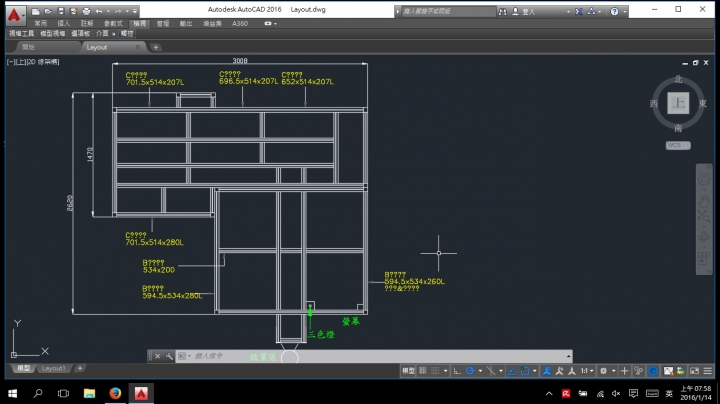Toggle 2D object snap in status bar
Viewport: 720px width, 404px height.
tap(524, 370)
